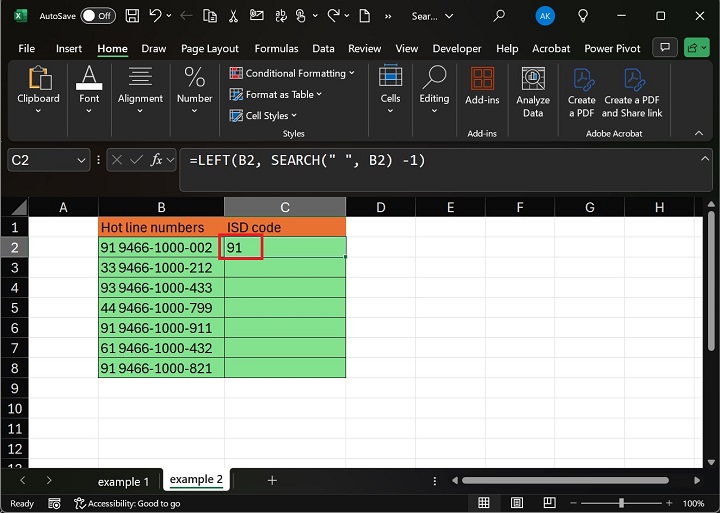720x513 pixels.
Task: Click the Save icon in title bar
Action: pos(133,16)
